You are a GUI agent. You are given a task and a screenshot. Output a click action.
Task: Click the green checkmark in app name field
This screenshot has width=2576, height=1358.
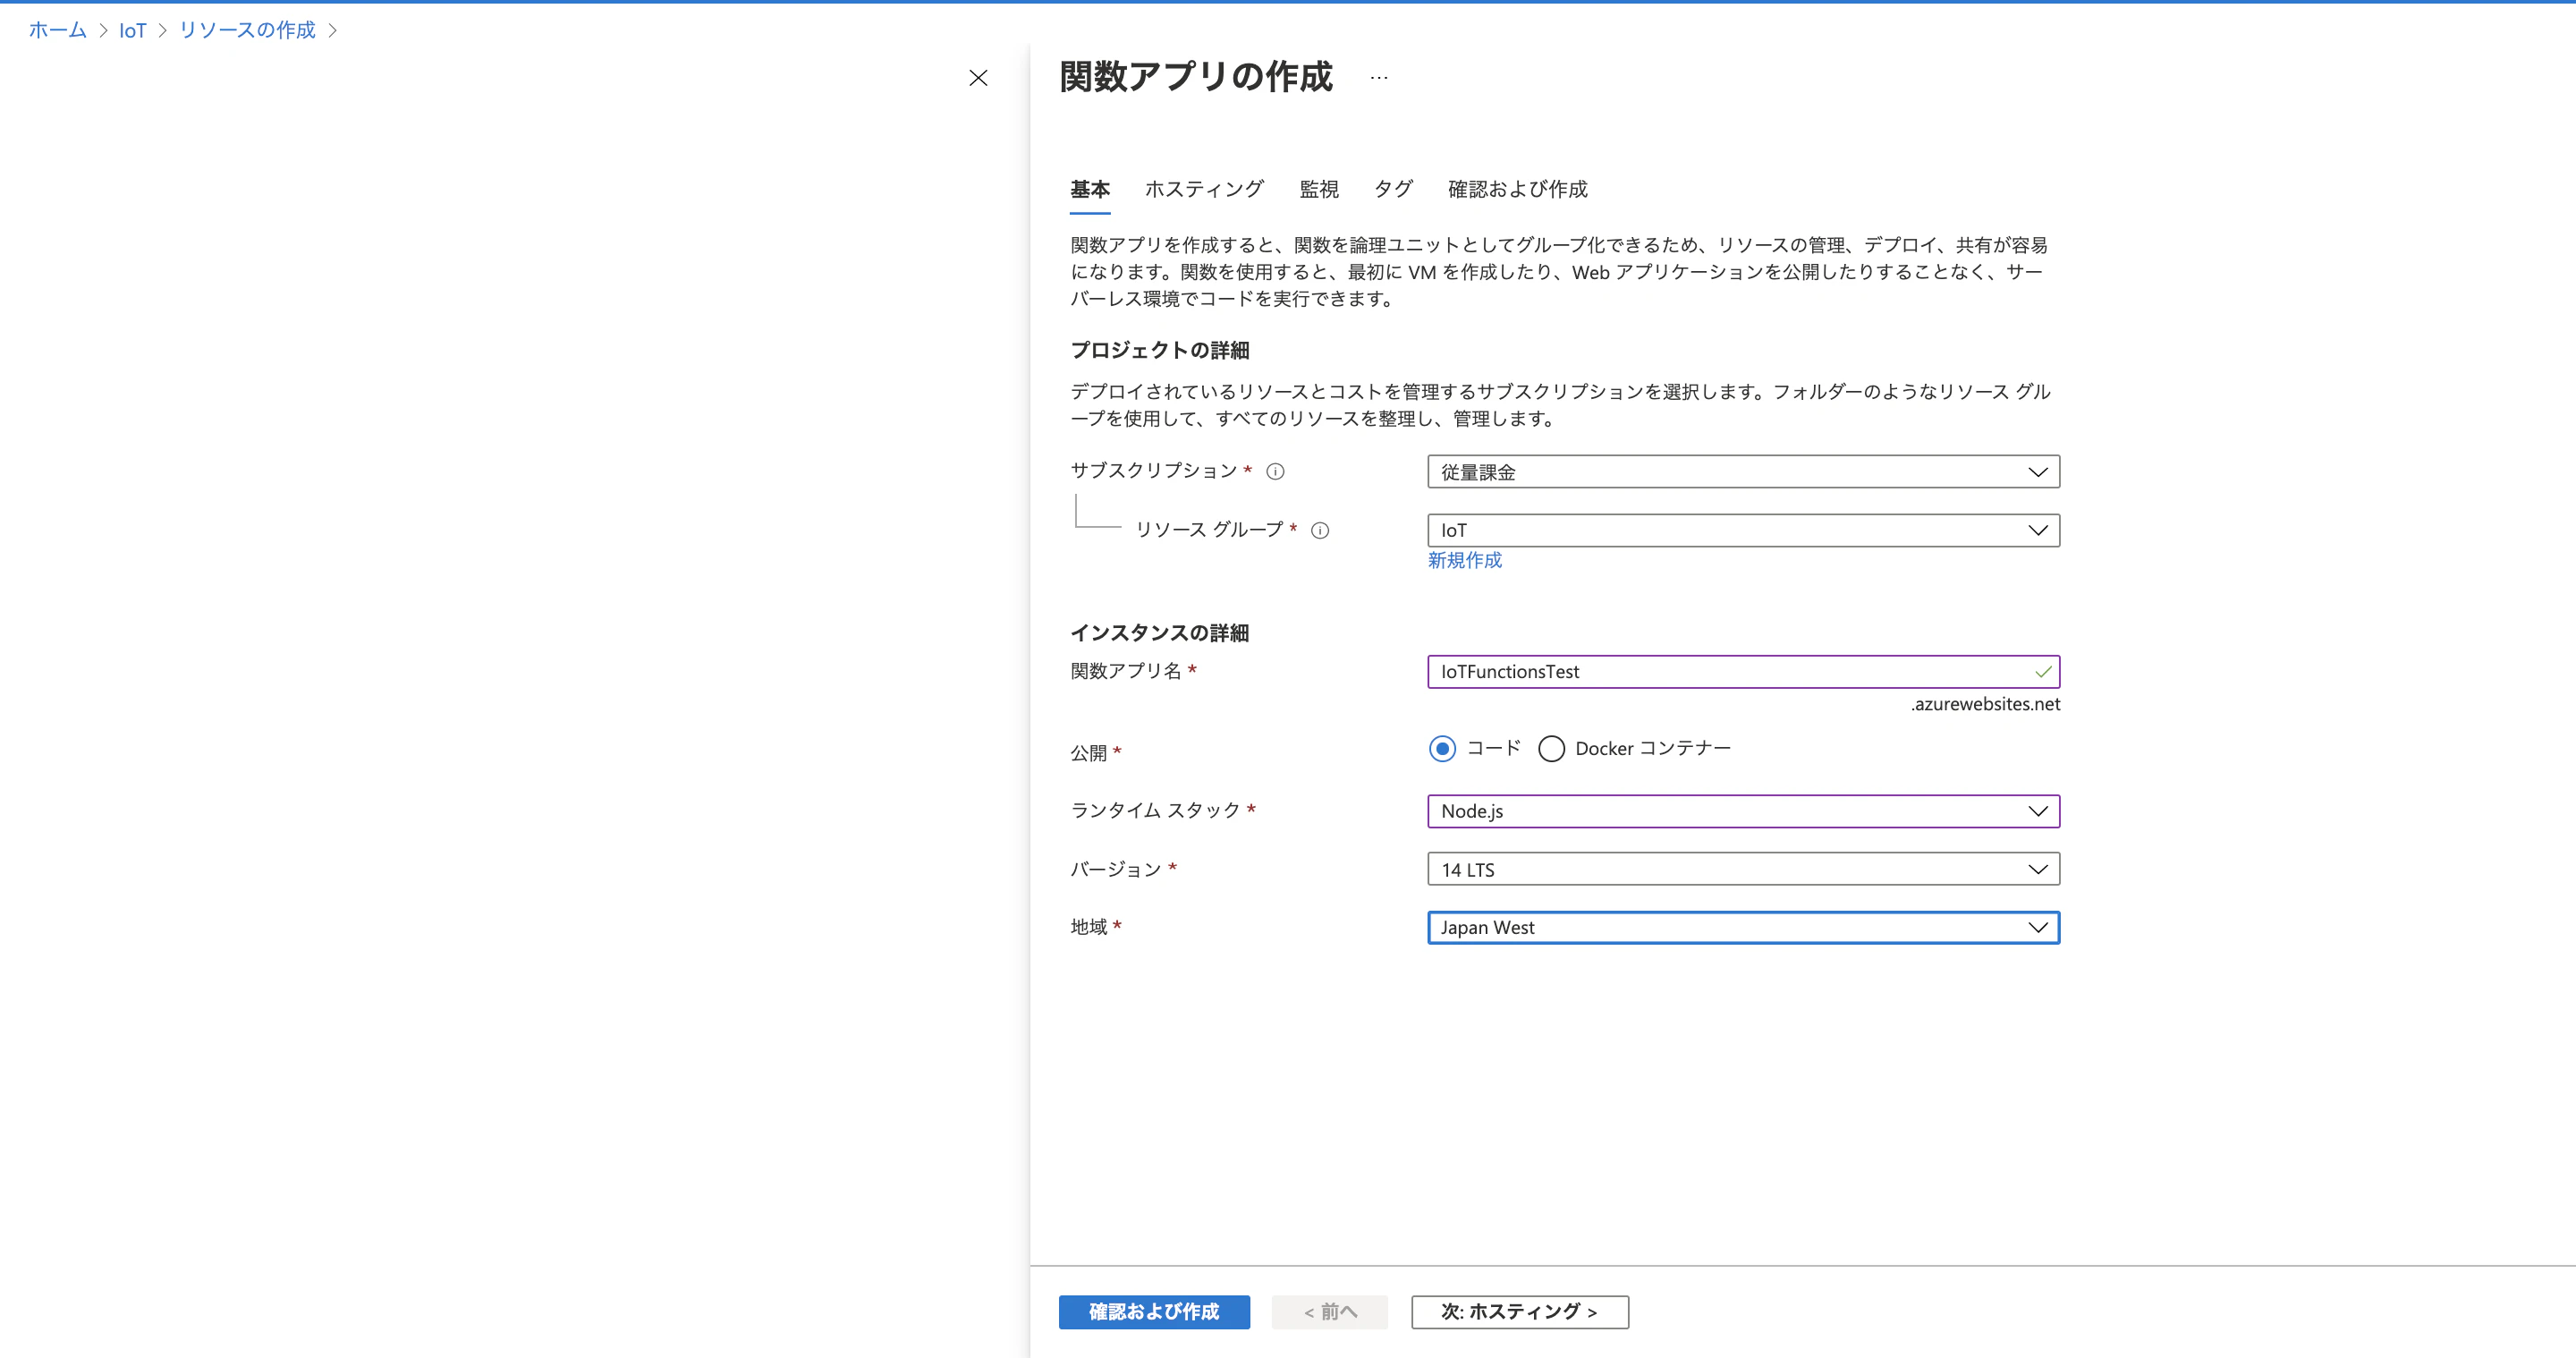(2043, 672)
